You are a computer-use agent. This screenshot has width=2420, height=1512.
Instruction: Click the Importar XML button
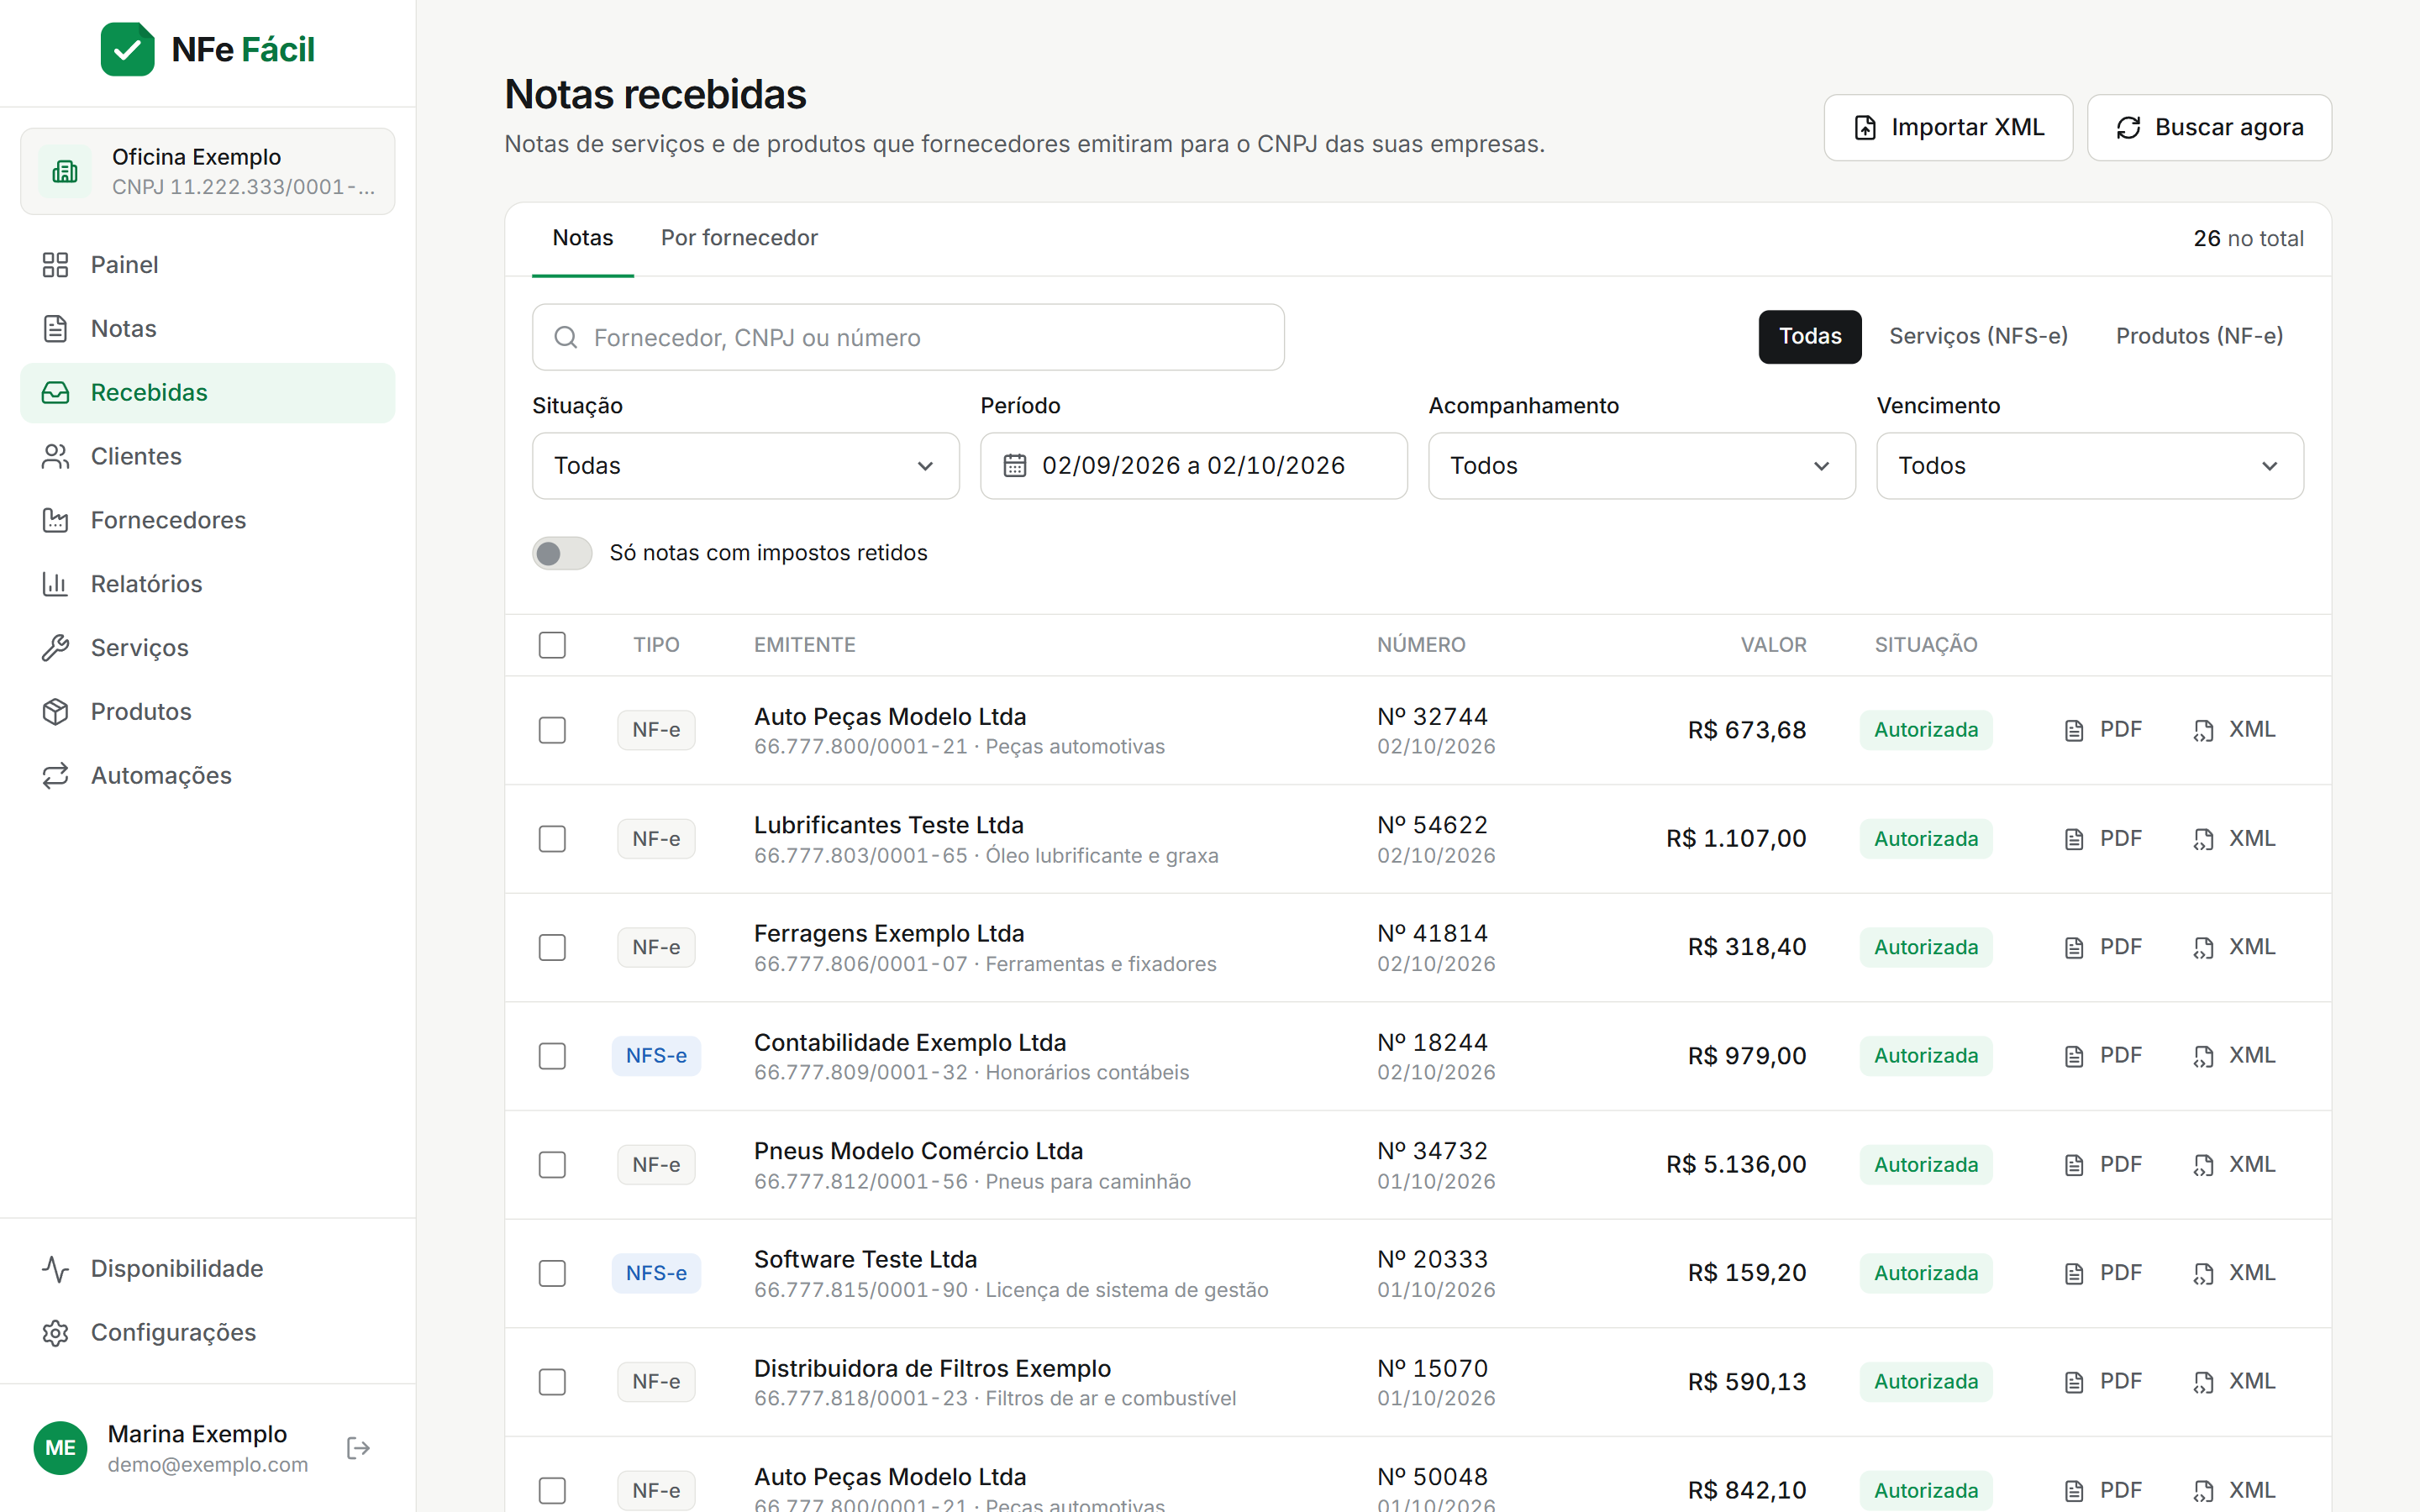[x=1947, y=128]
